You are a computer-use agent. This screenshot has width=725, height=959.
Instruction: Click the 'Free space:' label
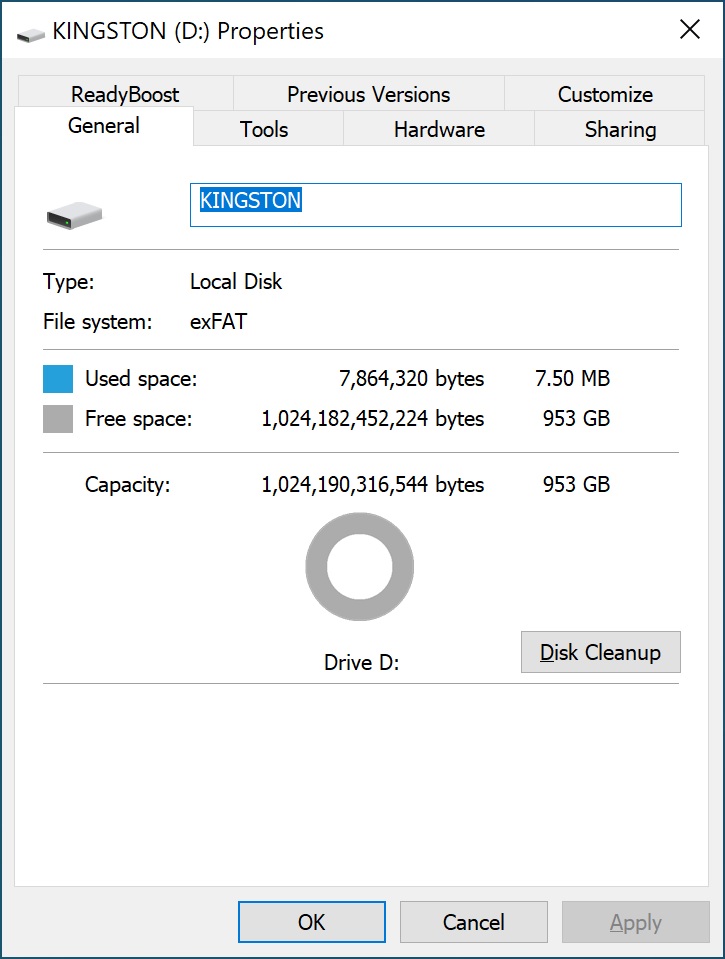pos(139,418)
